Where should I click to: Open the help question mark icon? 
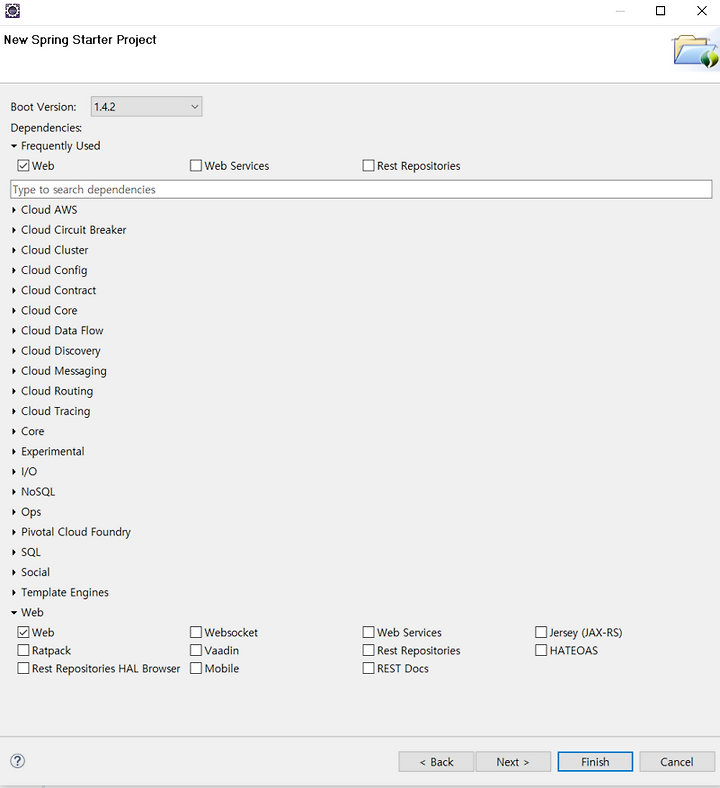click(x=18, y=761)
